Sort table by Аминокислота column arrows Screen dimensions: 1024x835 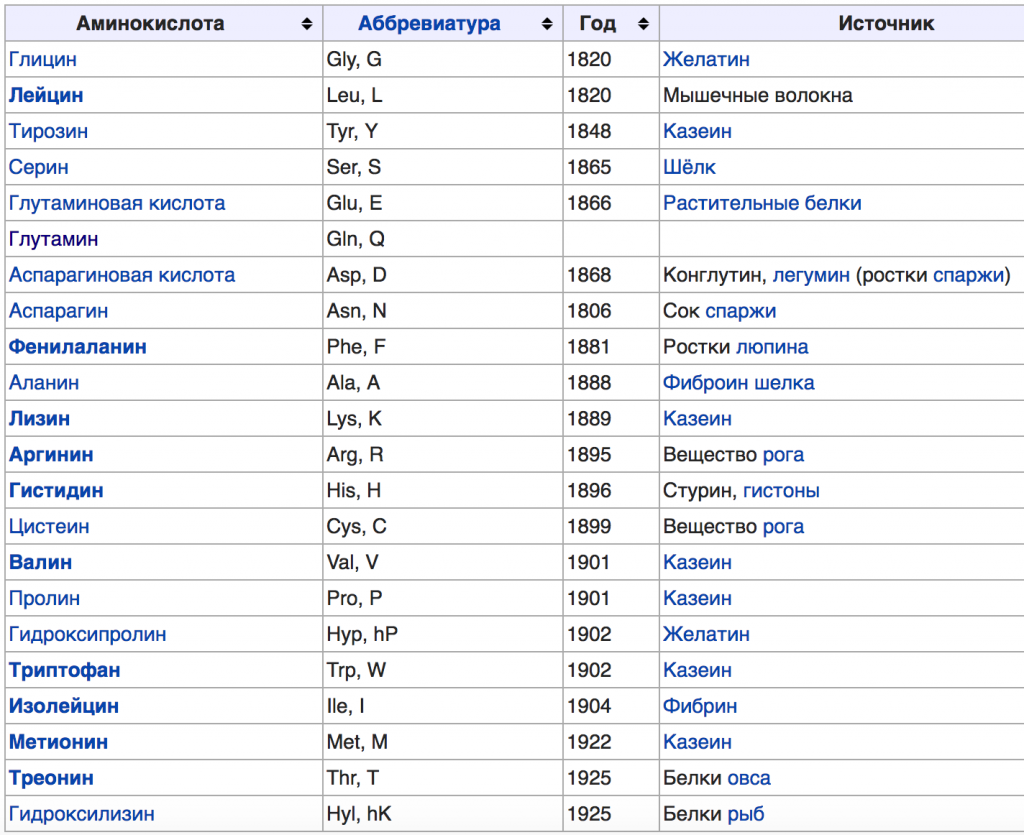tap(307, 24)
